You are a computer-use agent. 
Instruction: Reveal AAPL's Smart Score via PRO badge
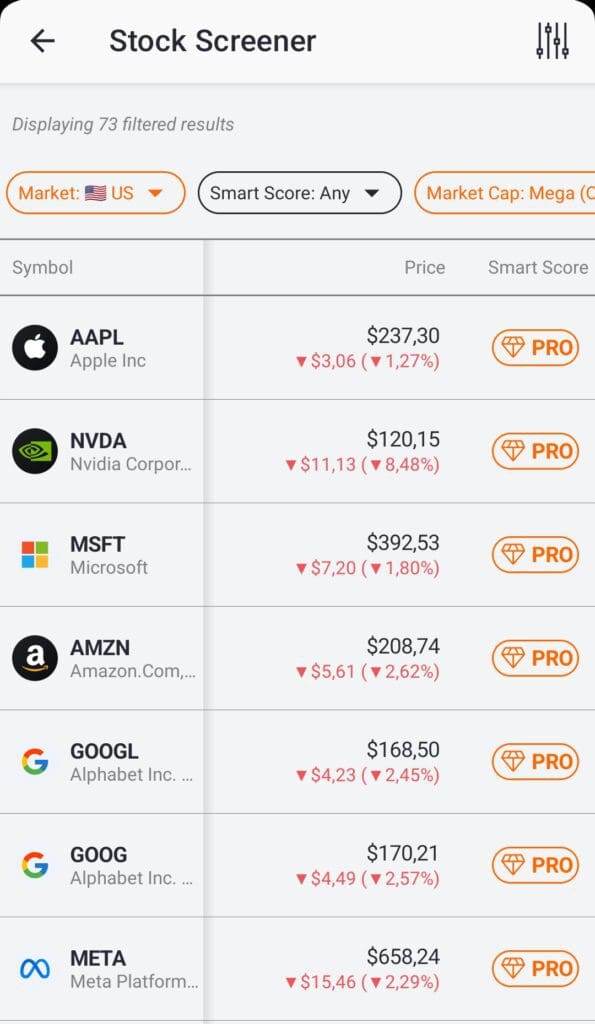(x=535, y=348)
